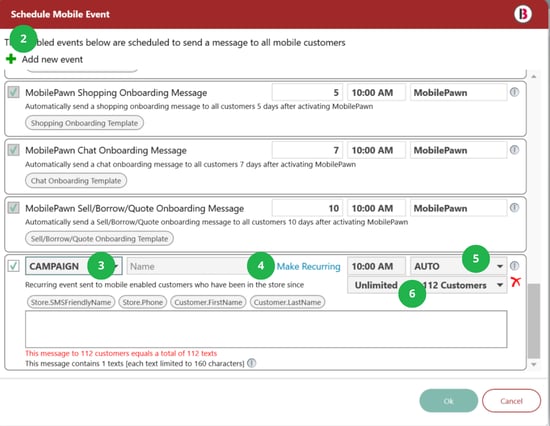This screenshot has height=426, width=550.
Task: Open info icon for Chat Onboarding Message
Action: tap(514, 150)
